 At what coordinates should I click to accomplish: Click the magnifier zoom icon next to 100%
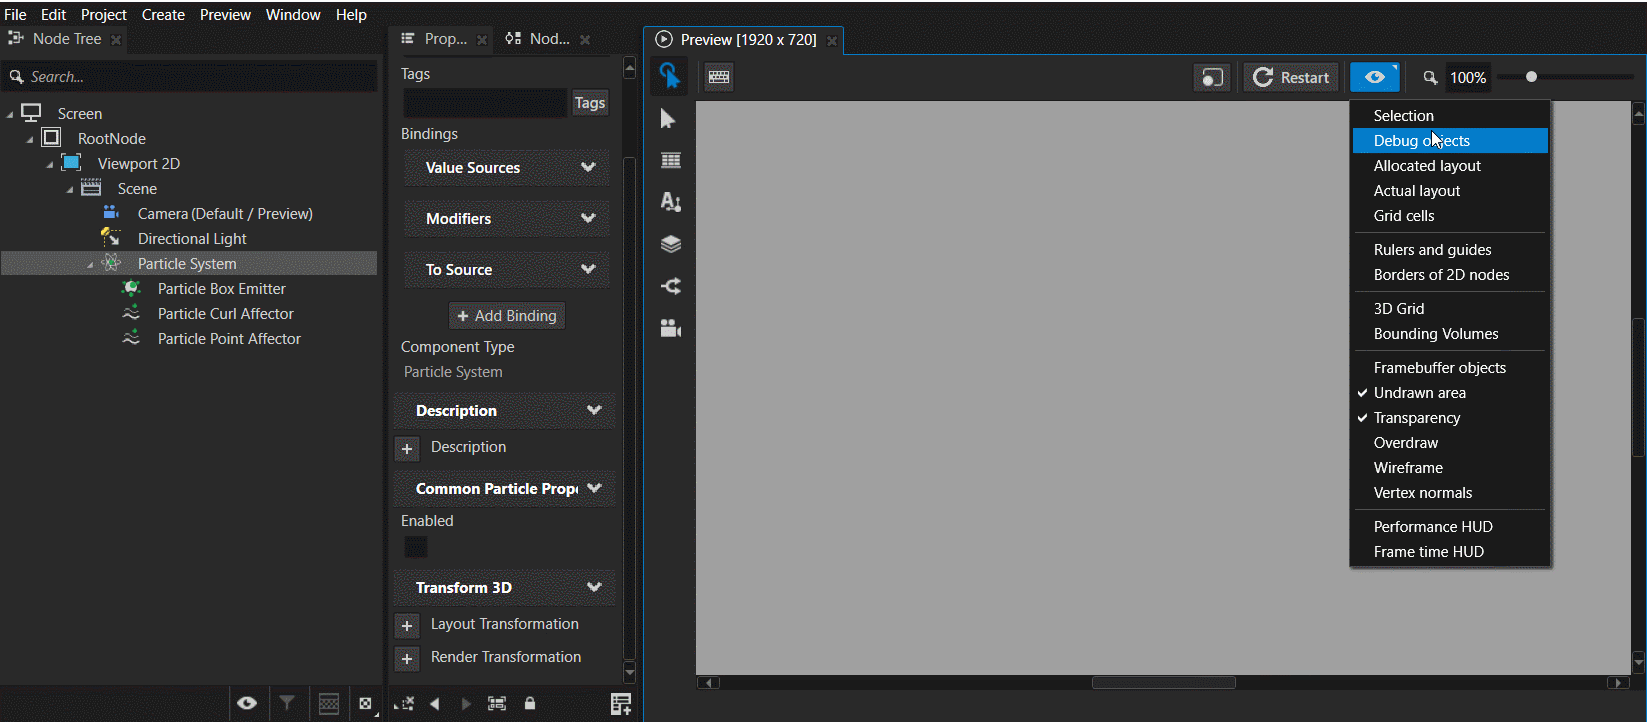1430,77
